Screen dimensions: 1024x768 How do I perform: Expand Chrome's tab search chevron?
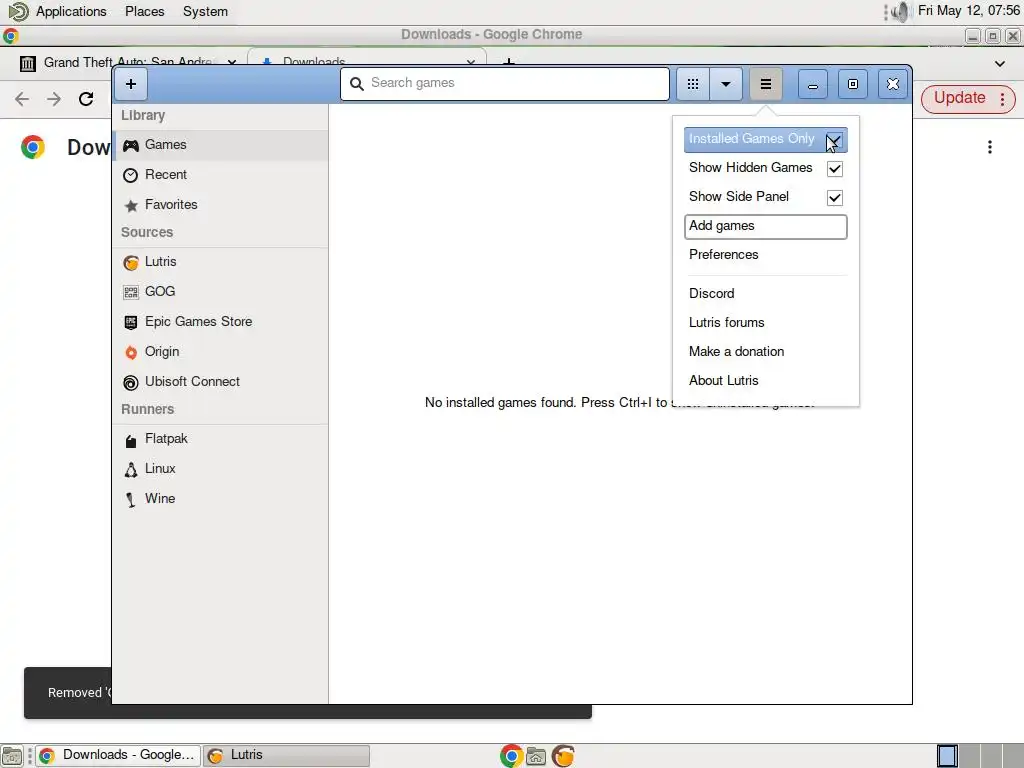(1000, 64)
